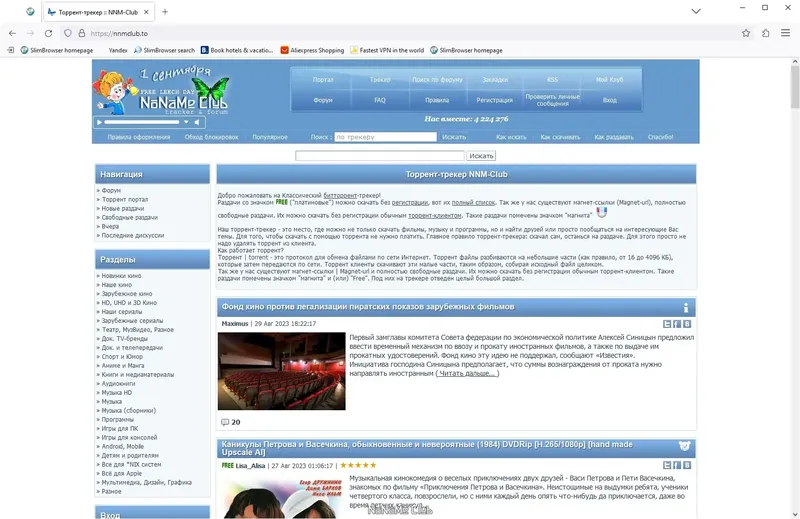
Task: Open Игры для ПК section
Action: (120, 429)
